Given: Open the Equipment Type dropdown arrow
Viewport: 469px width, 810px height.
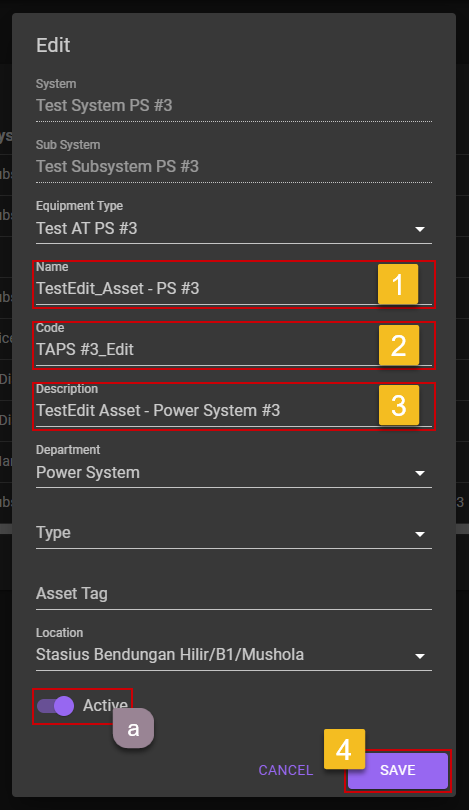Looking at the screenshot, I should 420,229.
